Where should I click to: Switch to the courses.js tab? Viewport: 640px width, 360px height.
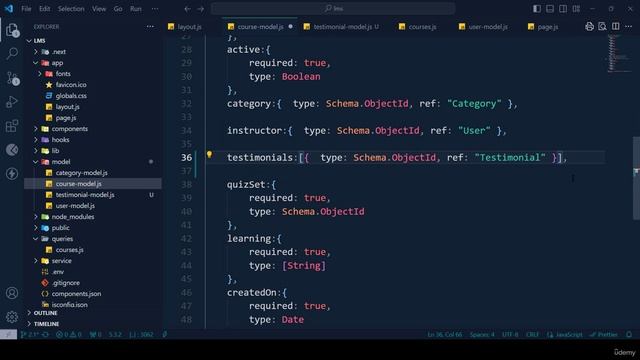coord(422,27)
